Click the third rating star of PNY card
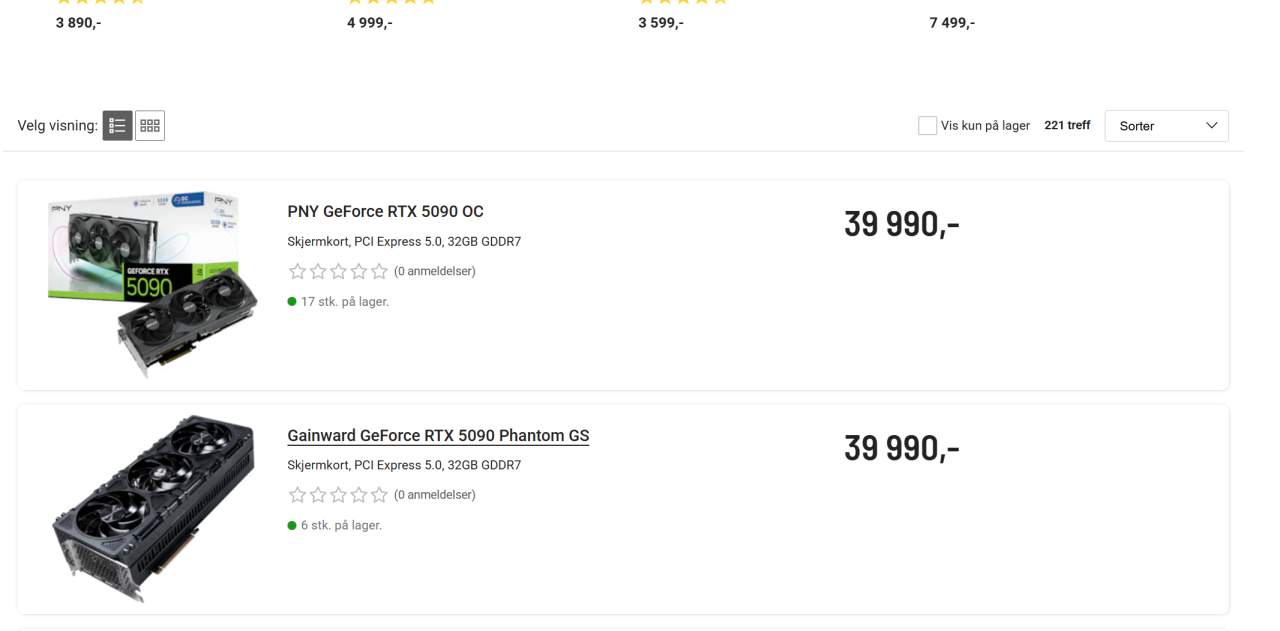 (x=338, y=271)
